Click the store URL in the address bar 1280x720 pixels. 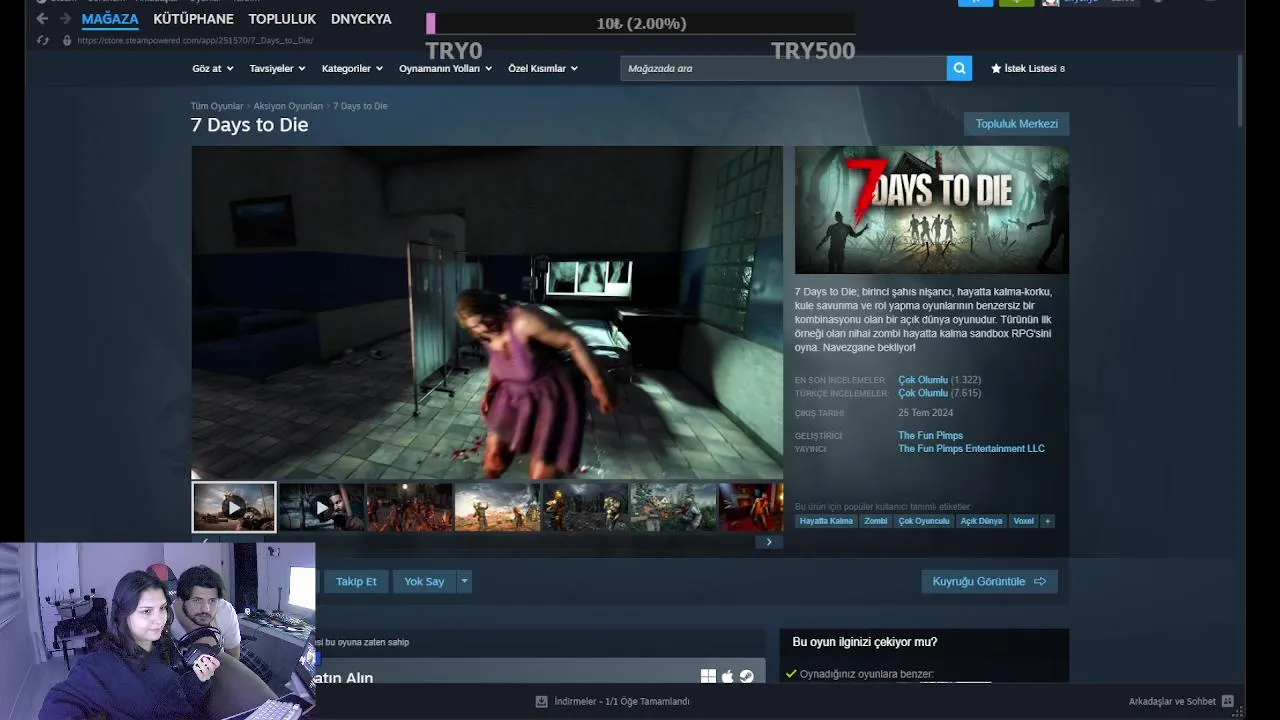pos(195,40)
